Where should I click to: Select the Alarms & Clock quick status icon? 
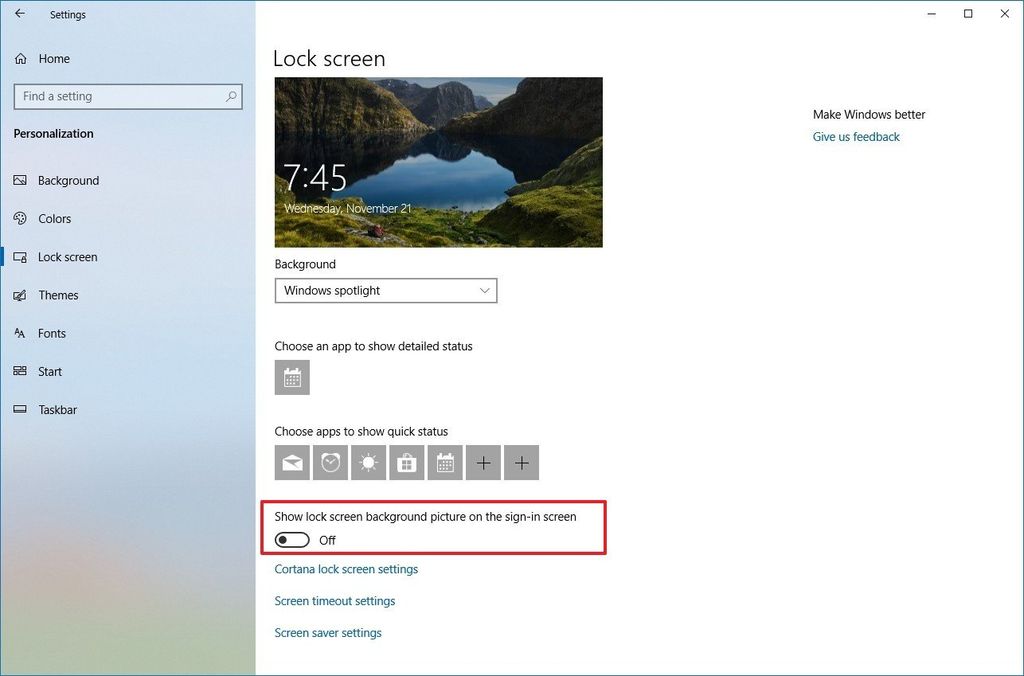[329, 462]
